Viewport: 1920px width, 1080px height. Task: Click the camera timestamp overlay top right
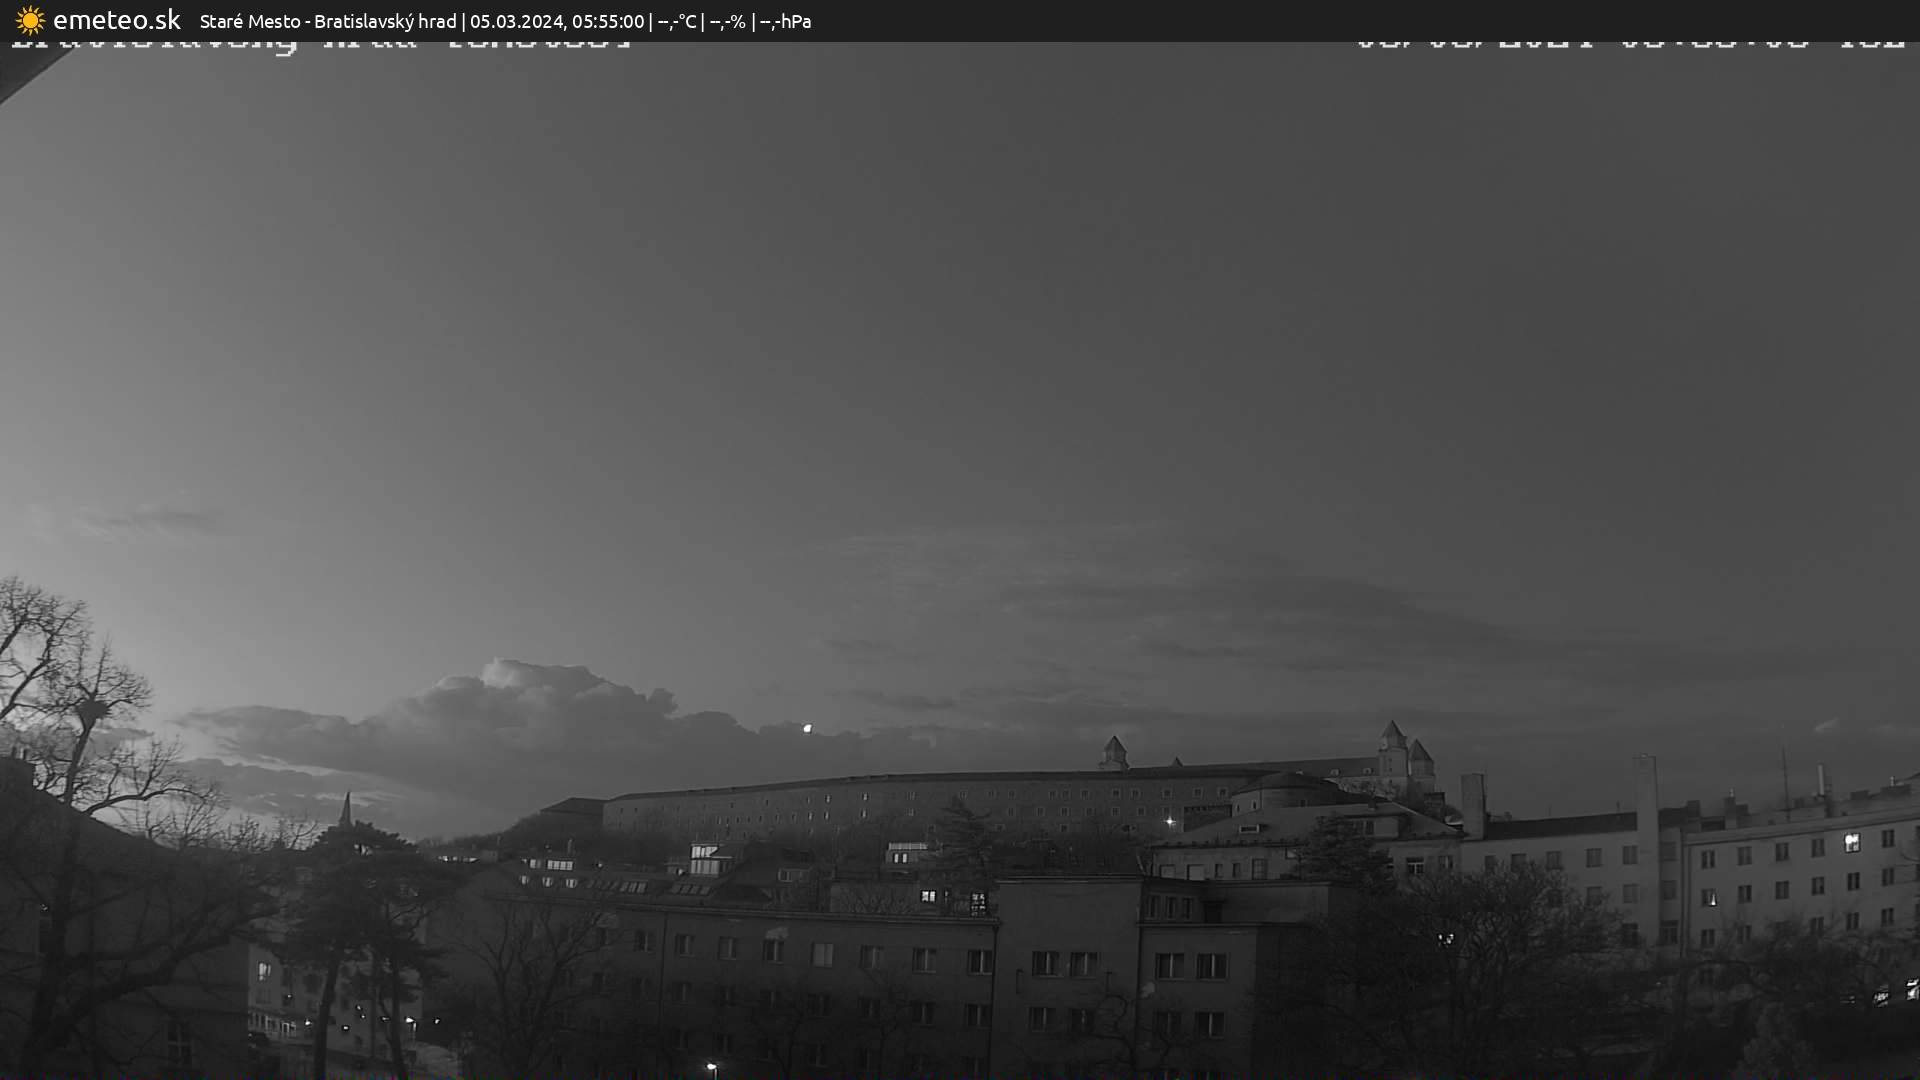click(1630, 44)
